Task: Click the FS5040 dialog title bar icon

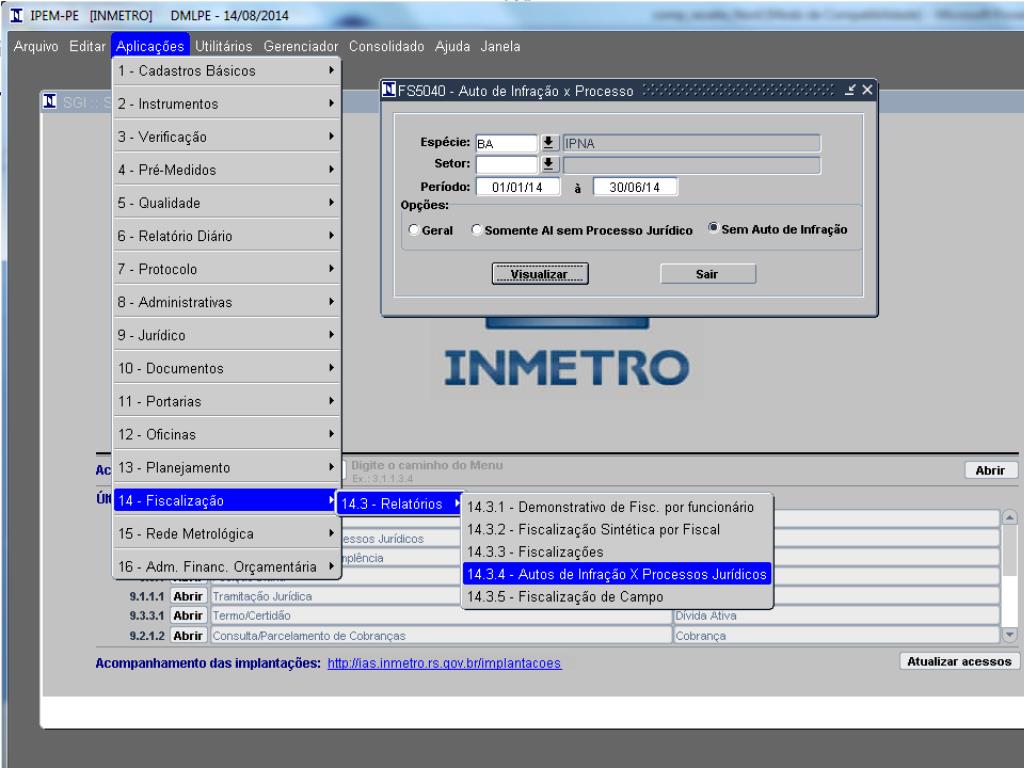Action: [x=389, y=89]
